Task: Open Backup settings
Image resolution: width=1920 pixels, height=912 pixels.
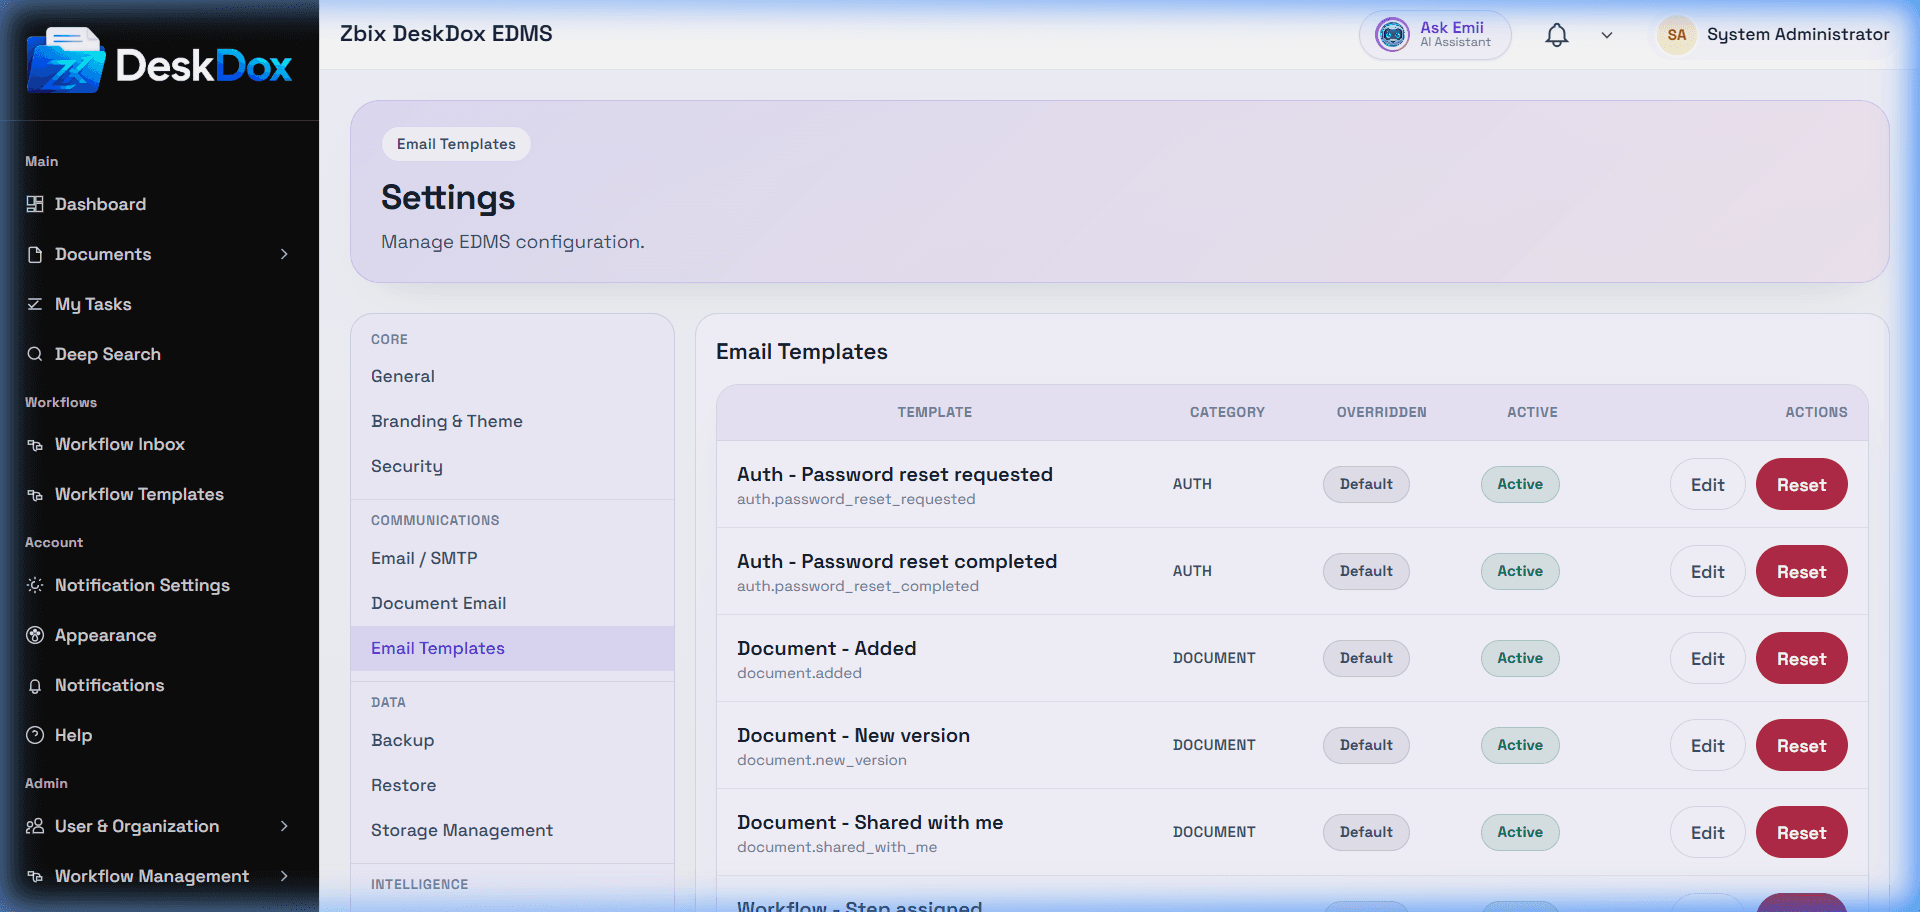Action: point(512,740)
